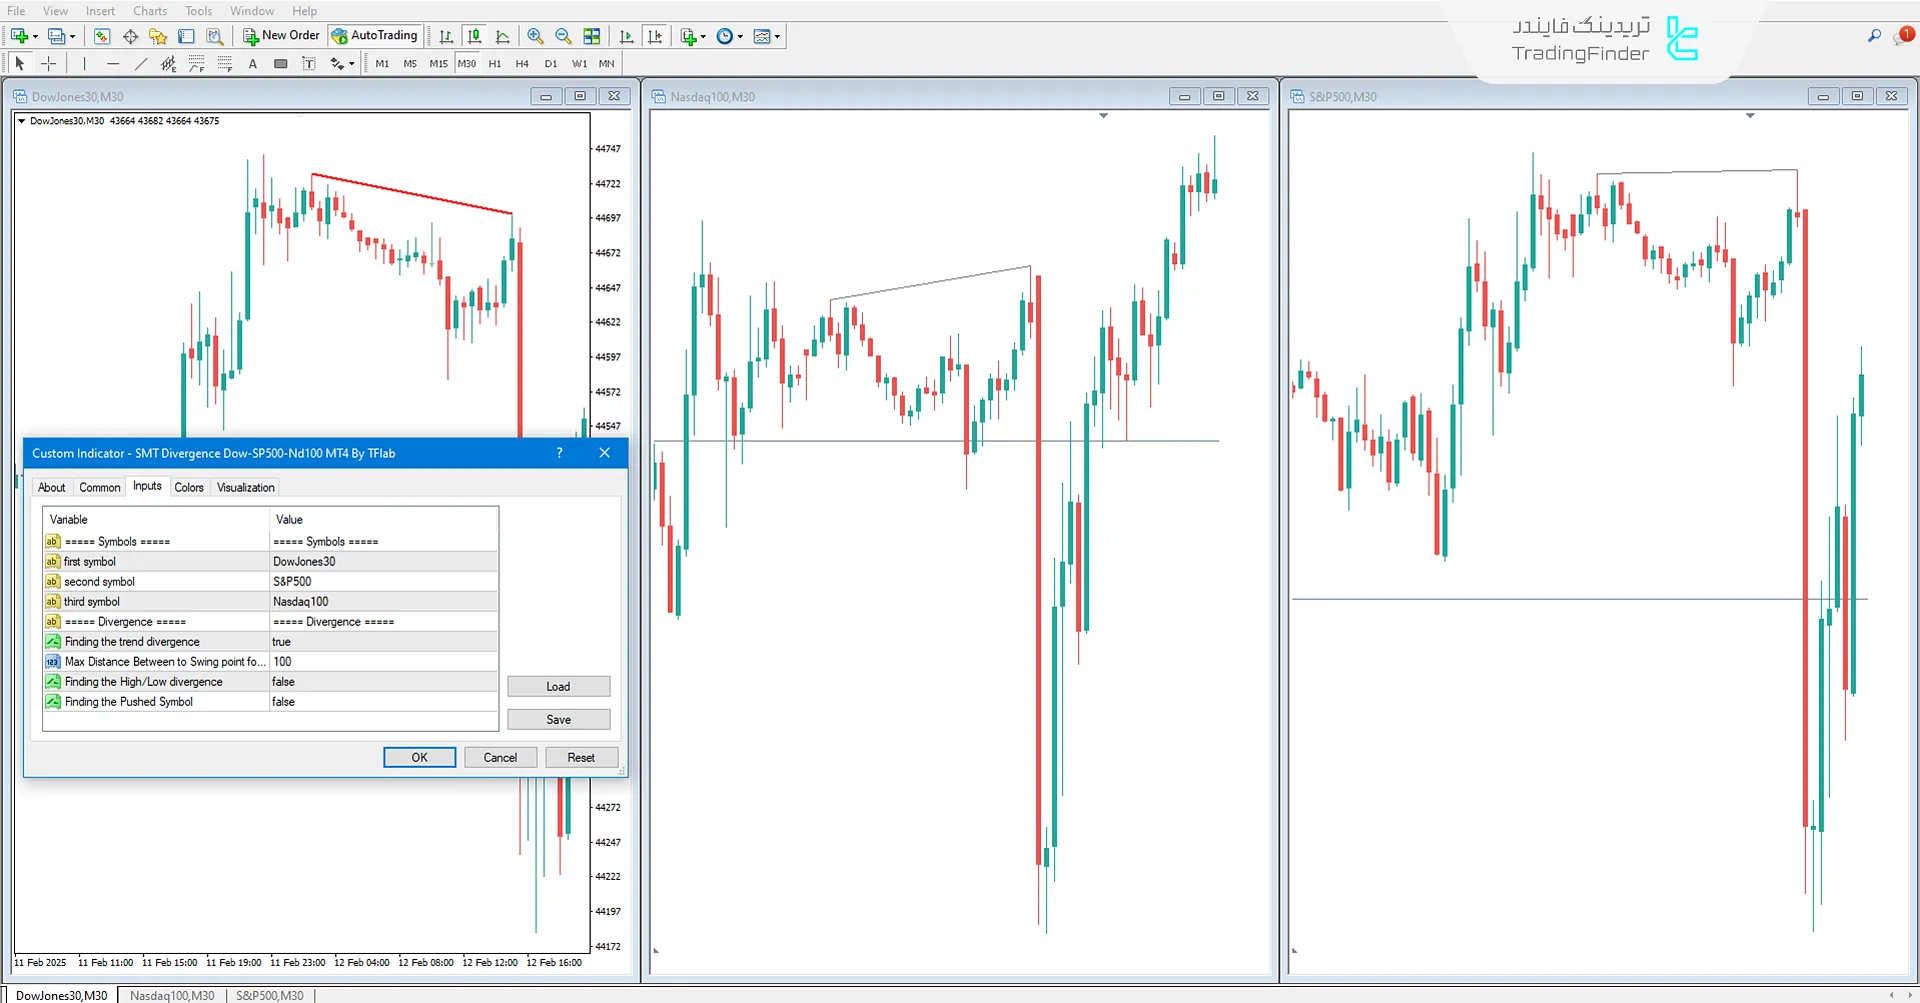
Task: Open the Strategy Tester
Action: click(214, 36)
